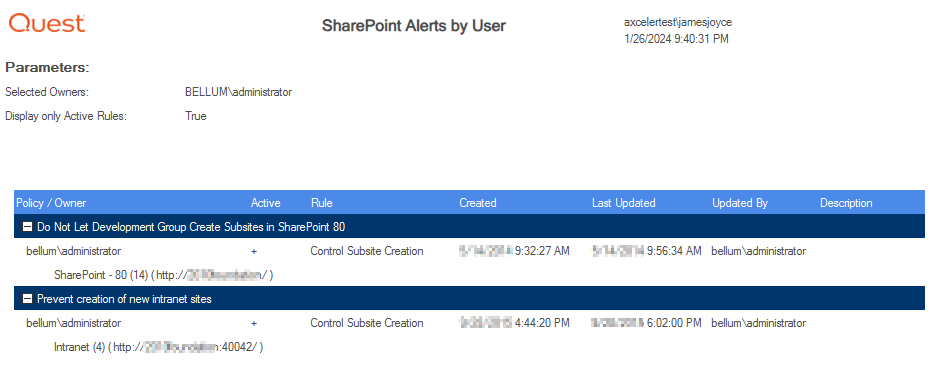Click Updated By bellum\administrator in the 6:02:00 PM row

(759, 323)
